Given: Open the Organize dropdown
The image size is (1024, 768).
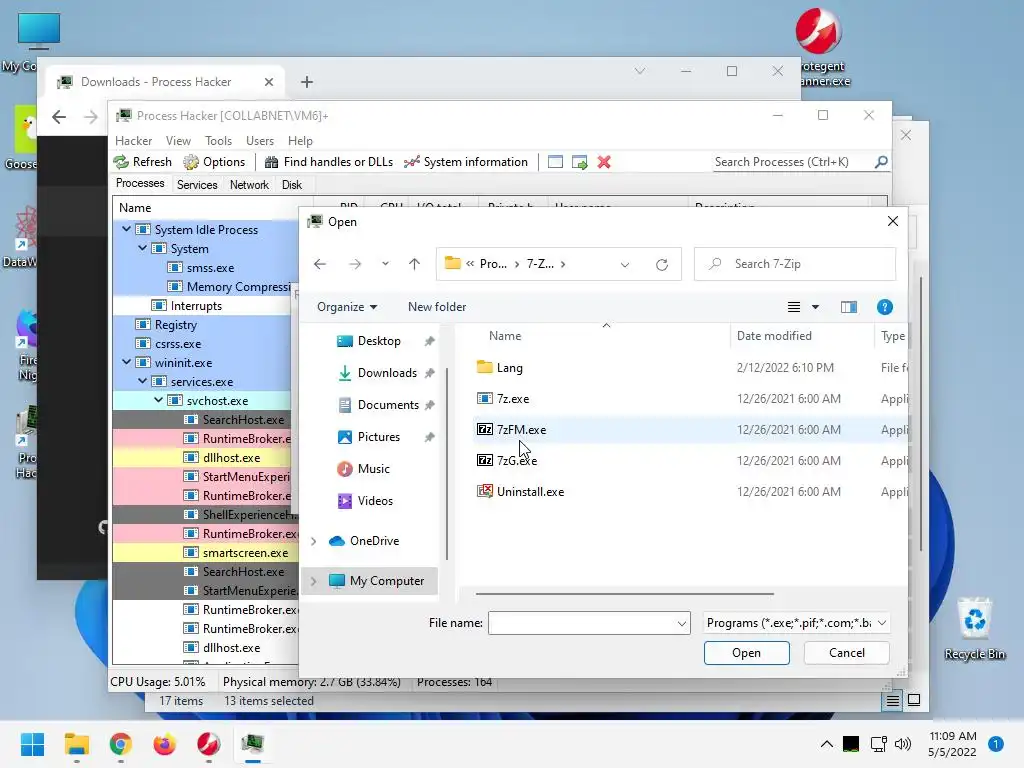Looking at the screenshot, I should click(347, 307).
